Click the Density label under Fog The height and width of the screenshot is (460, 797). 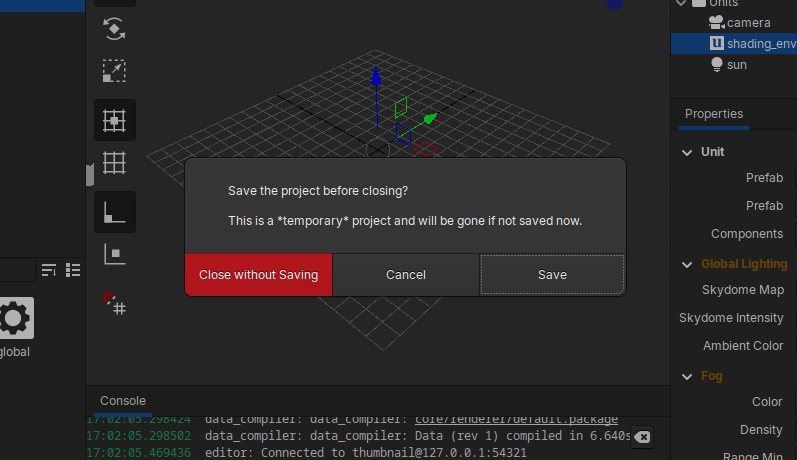tap(761, 430)
